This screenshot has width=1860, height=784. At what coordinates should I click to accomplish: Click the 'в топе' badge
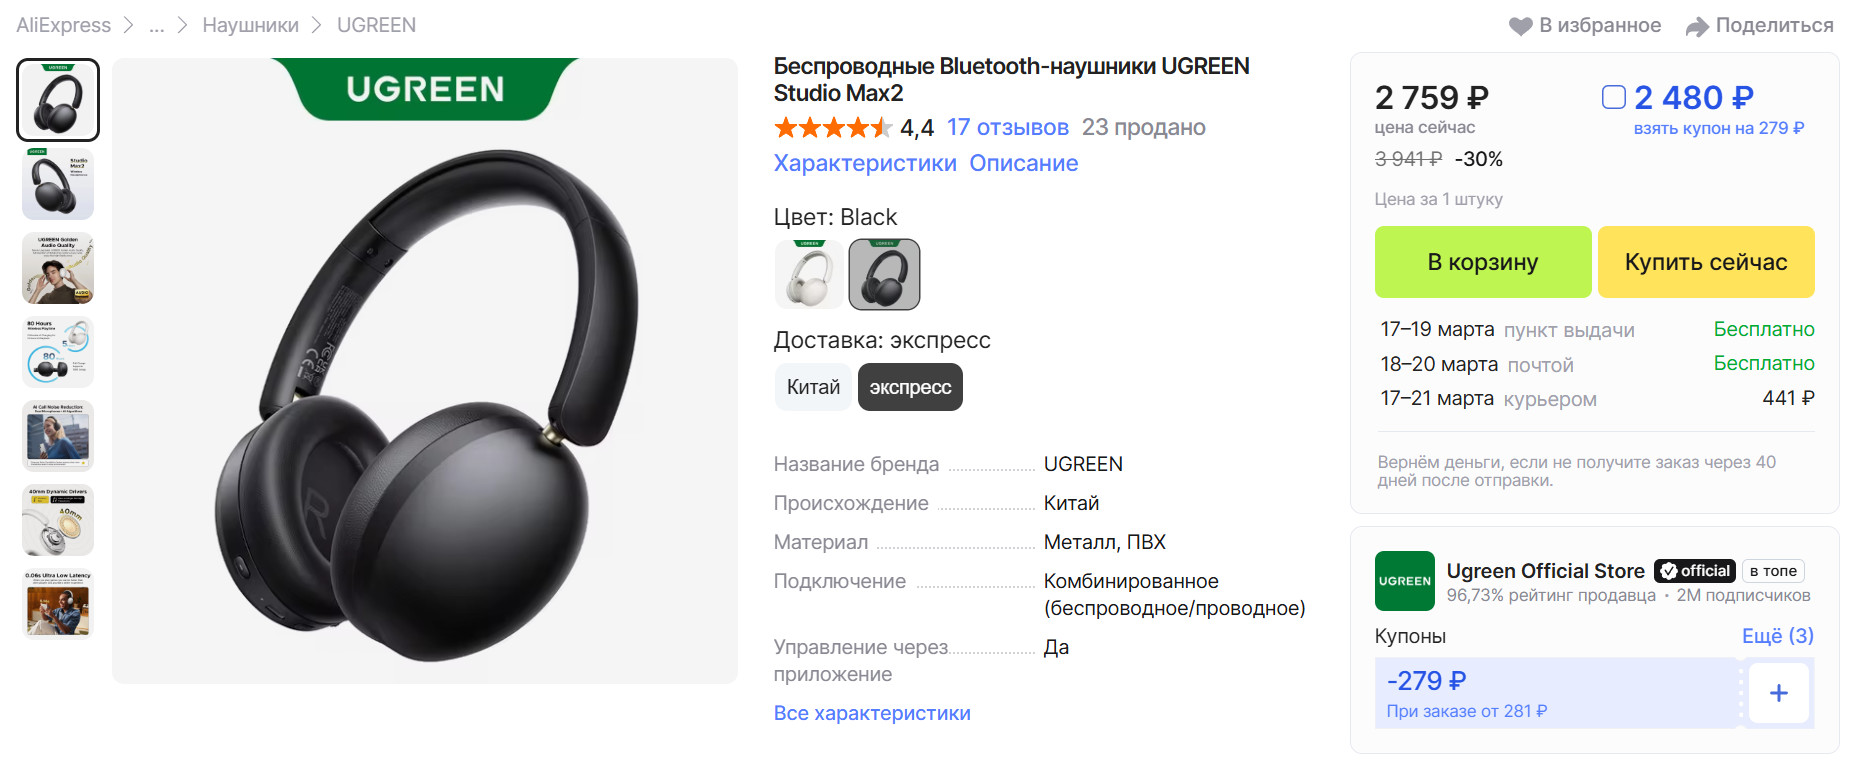tap(1772, 571)
